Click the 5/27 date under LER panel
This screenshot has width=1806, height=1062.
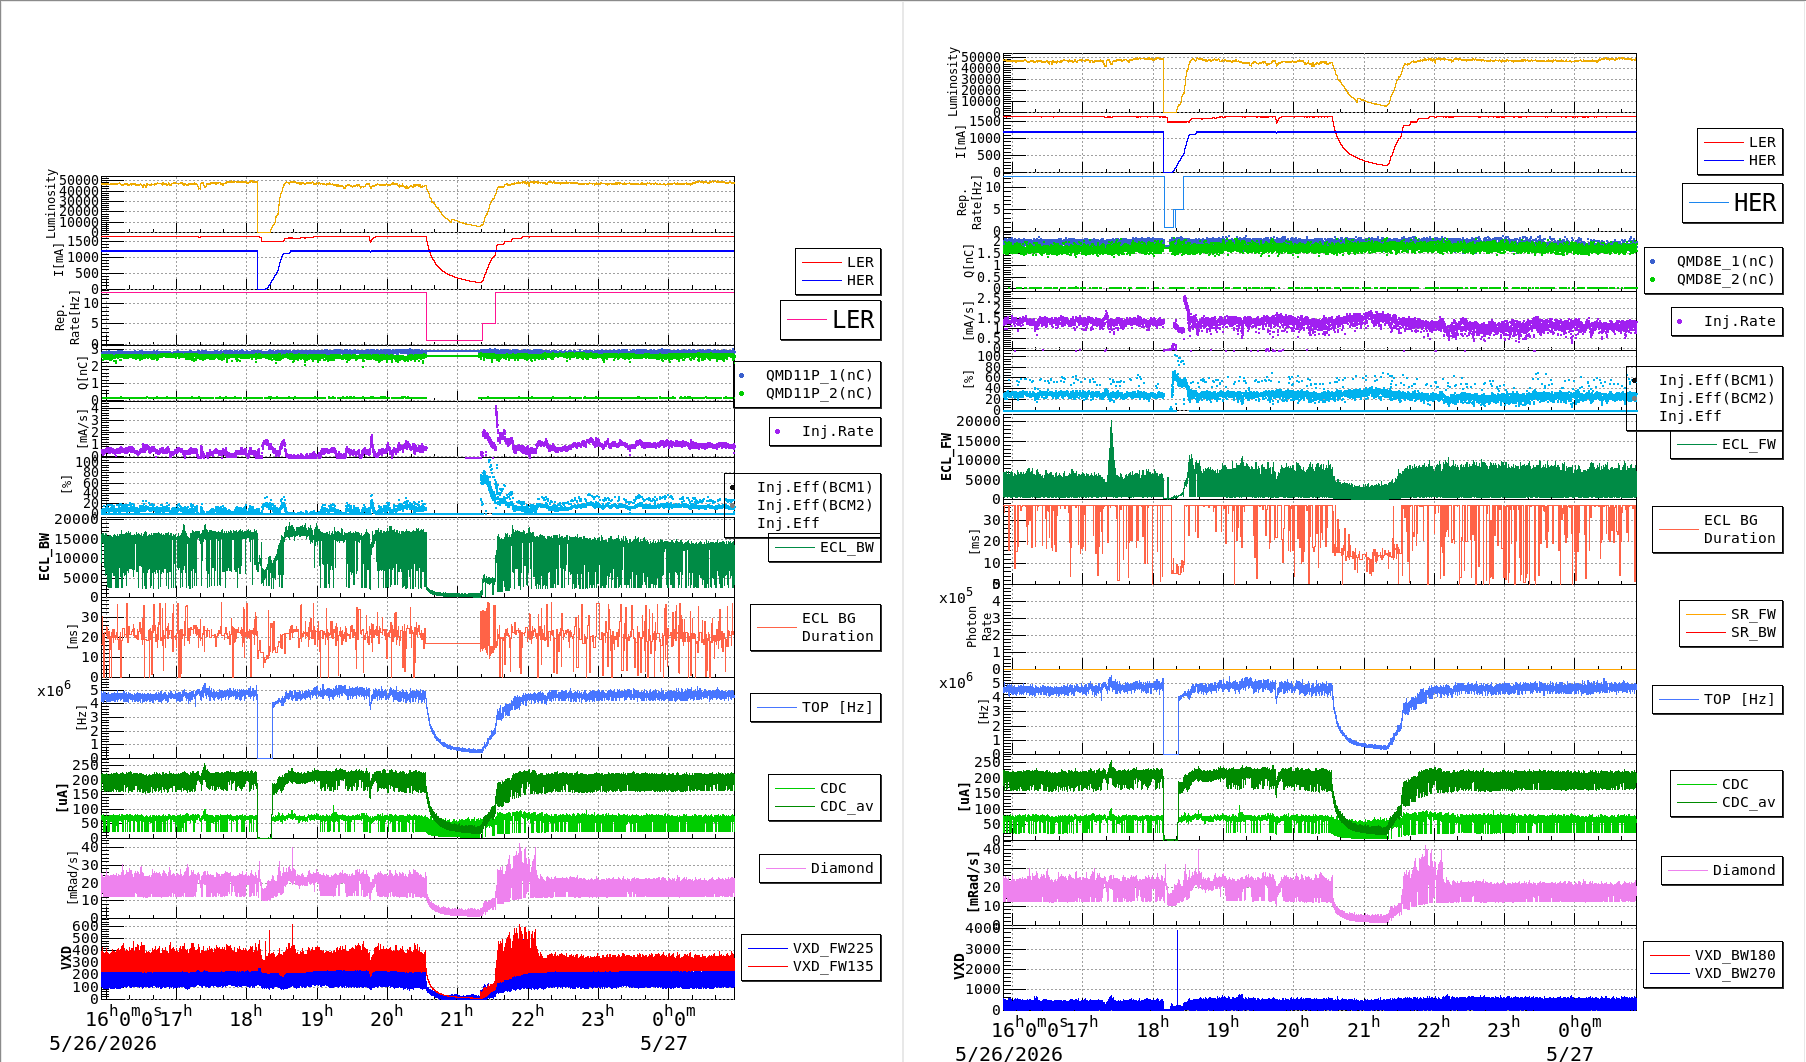click(x=664, y=1043)
